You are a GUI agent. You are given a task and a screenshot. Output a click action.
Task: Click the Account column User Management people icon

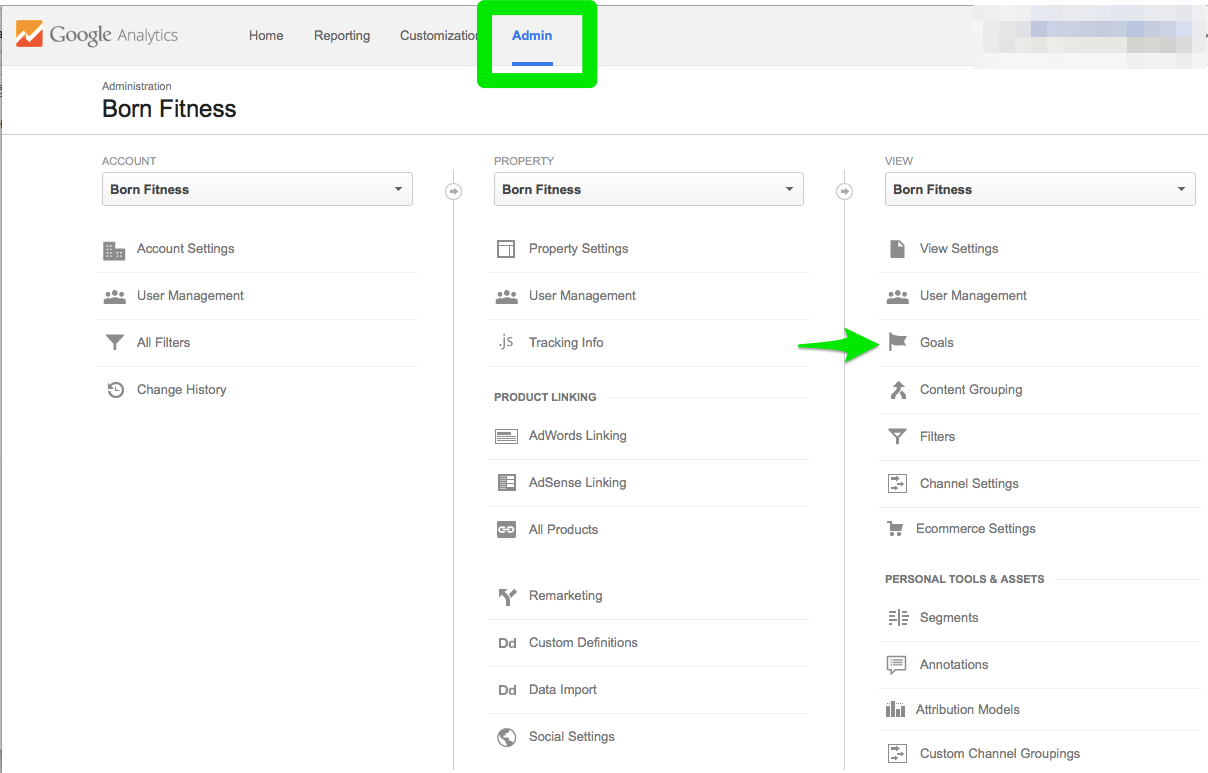[x=115, y=296]
